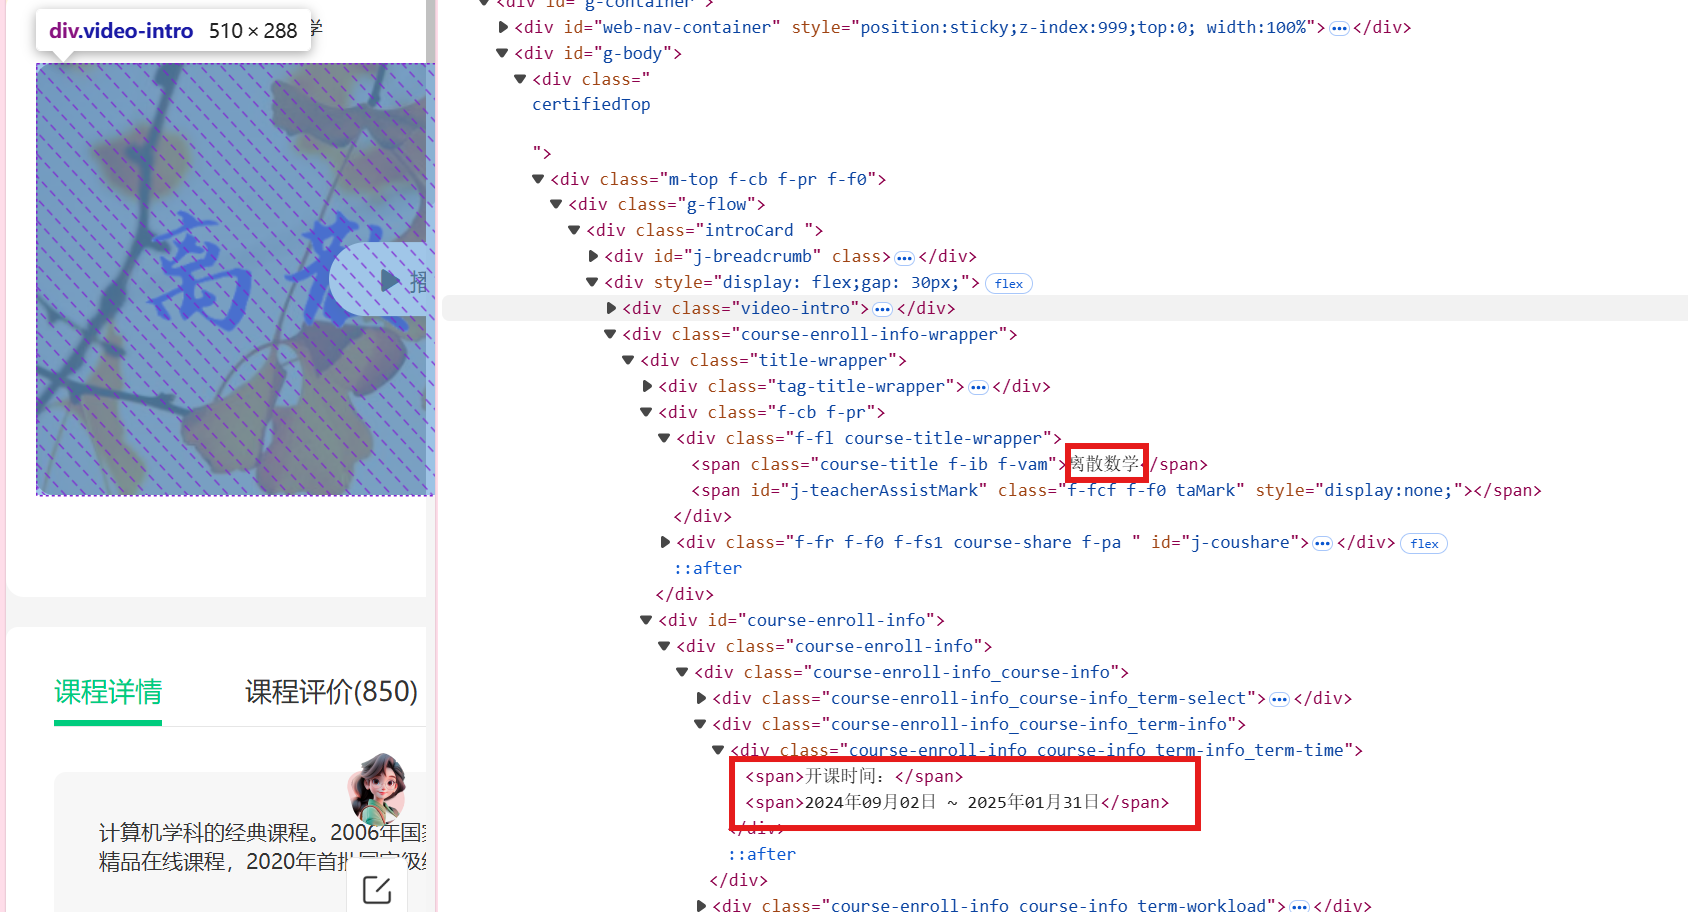Screen dimensions: 1688x912
Task: Collapse the course-info_term-info div
Action: [701, 724]
